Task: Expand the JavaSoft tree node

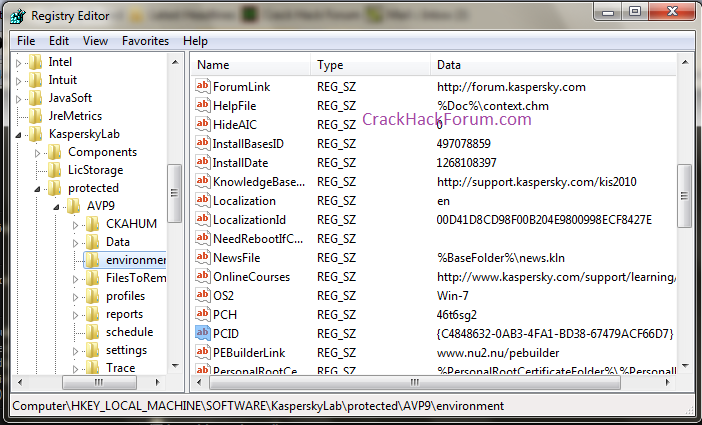Action: (x=18, y=99)
